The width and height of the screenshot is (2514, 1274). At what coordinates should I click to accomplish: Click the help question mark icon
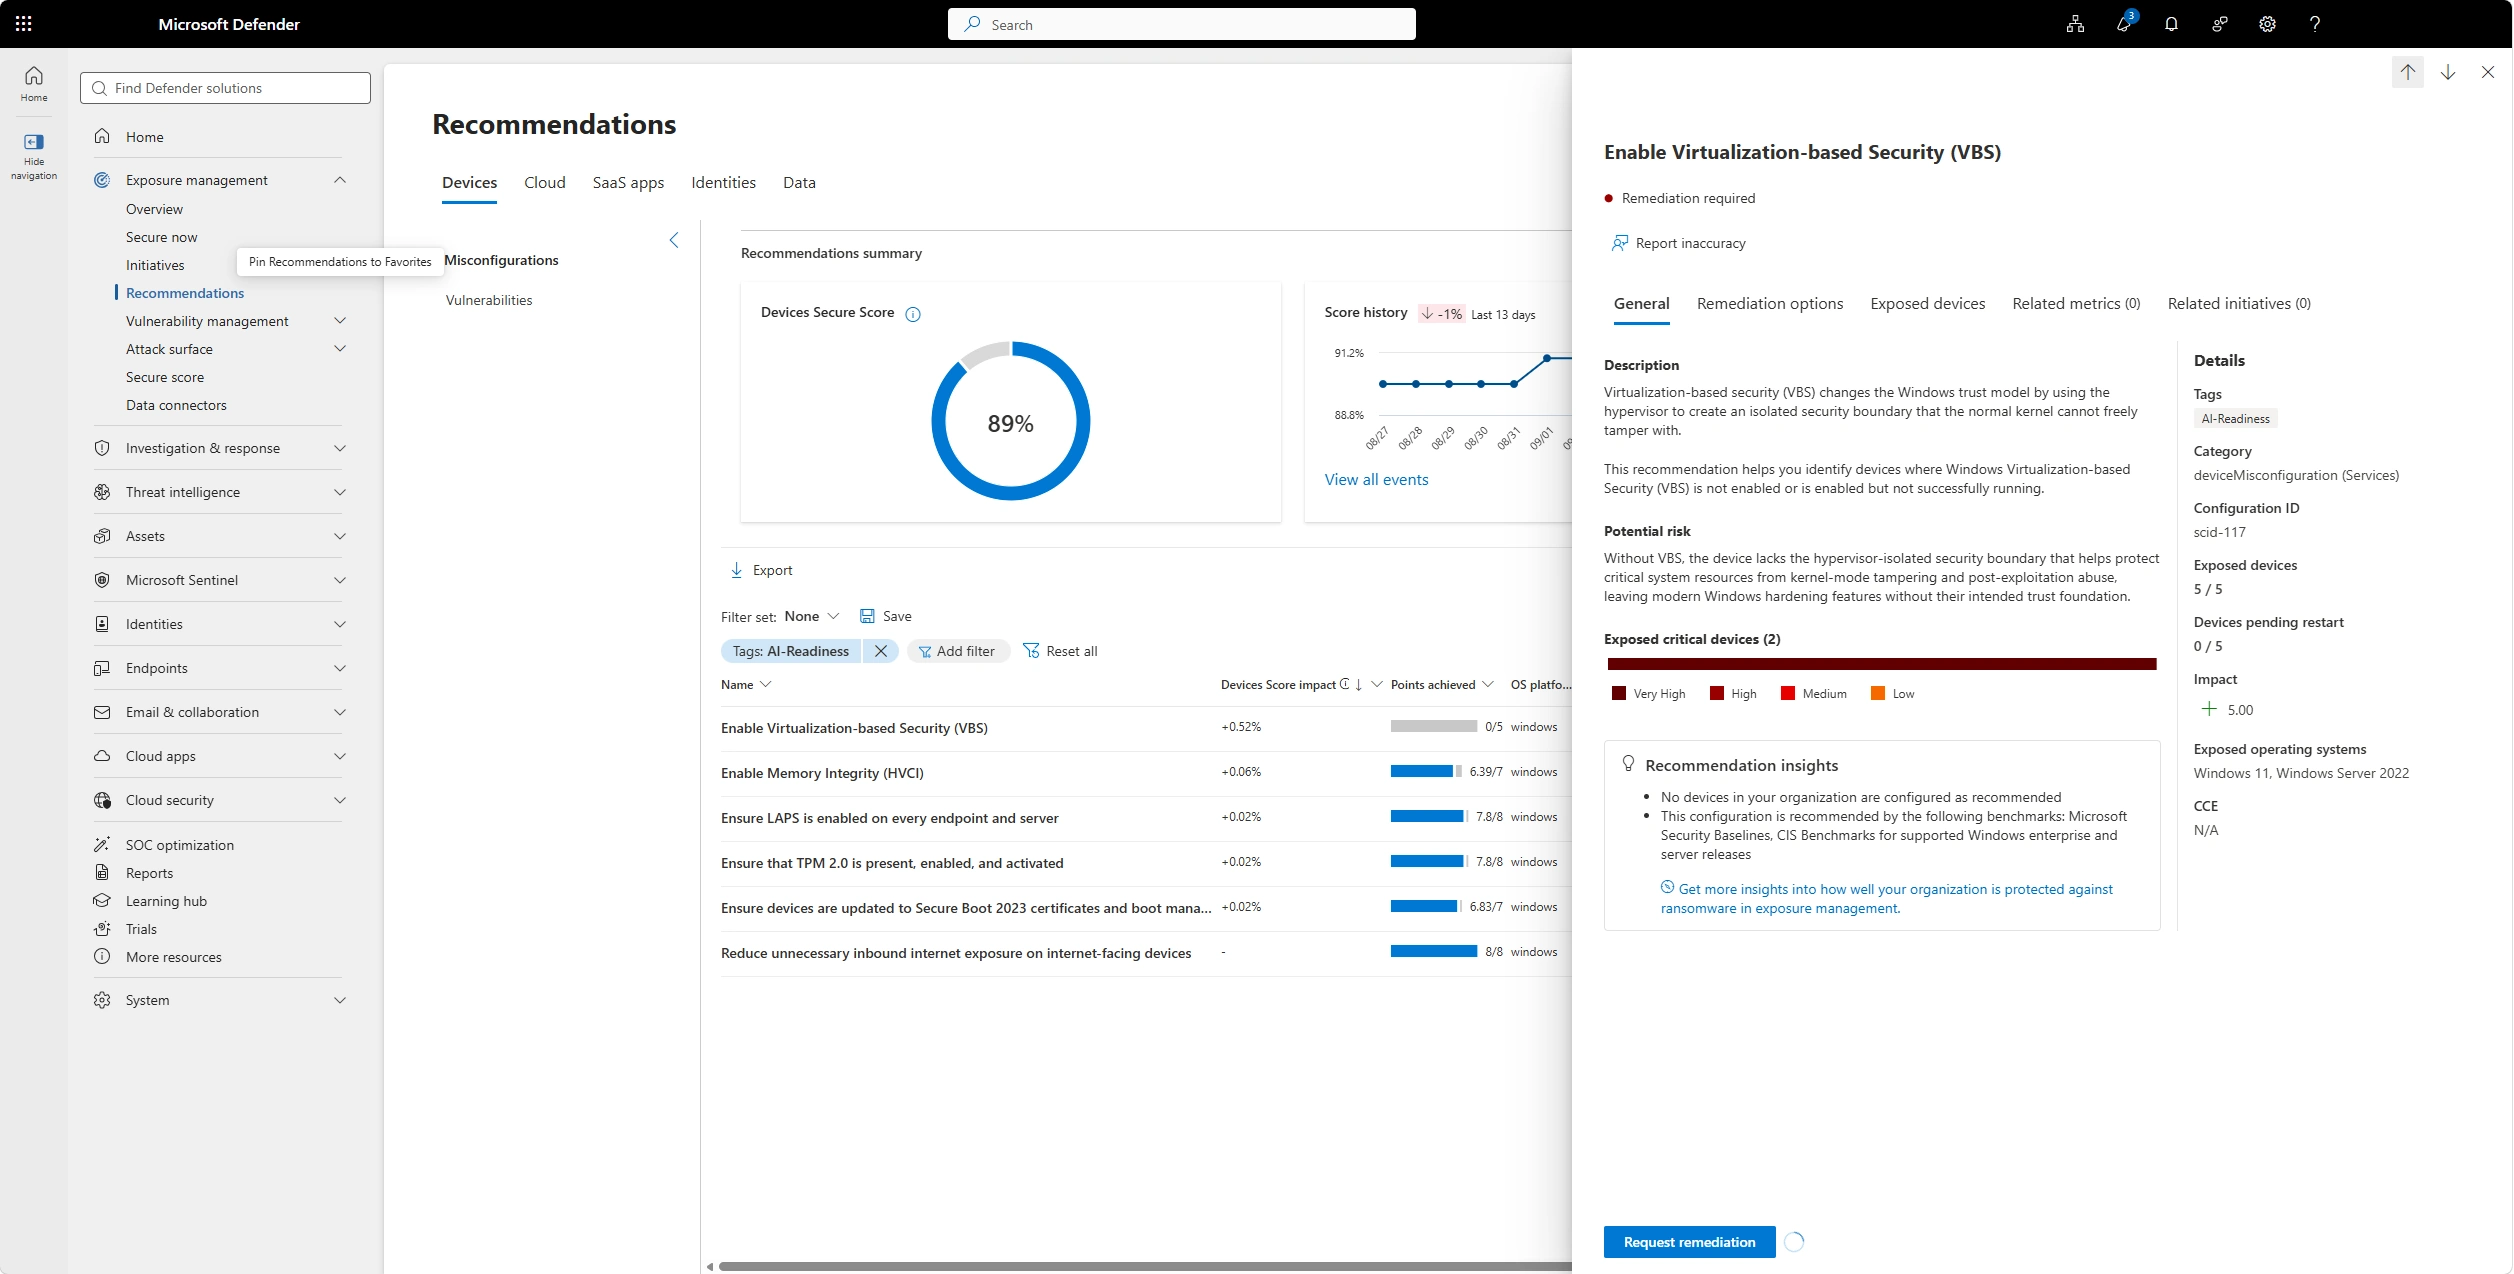[2315, 24]
